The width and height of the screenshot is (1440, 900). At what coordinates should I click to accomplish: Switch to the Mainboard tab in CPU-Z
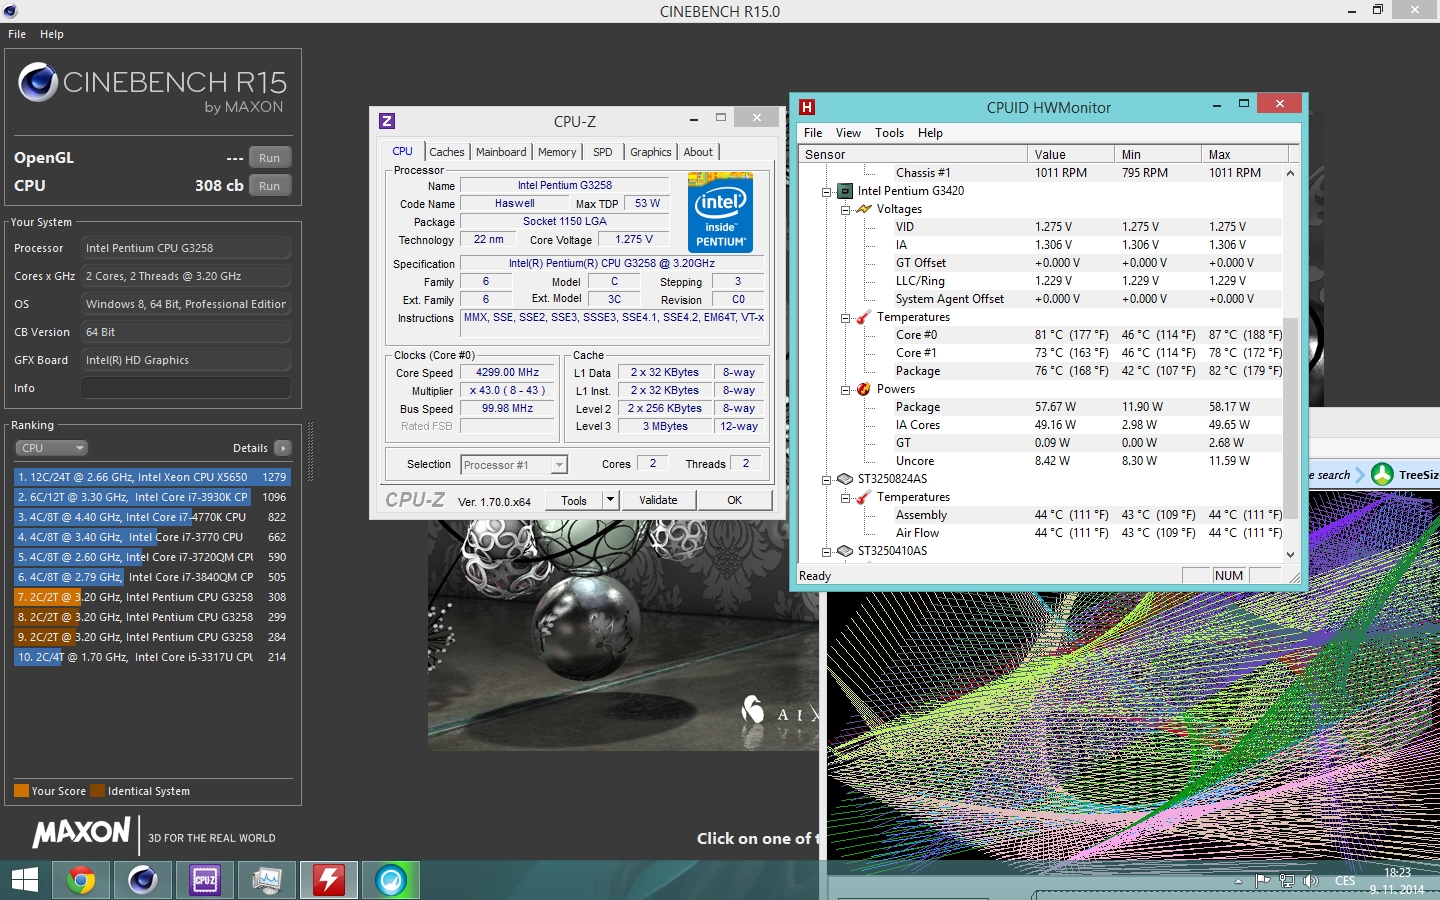500,152
